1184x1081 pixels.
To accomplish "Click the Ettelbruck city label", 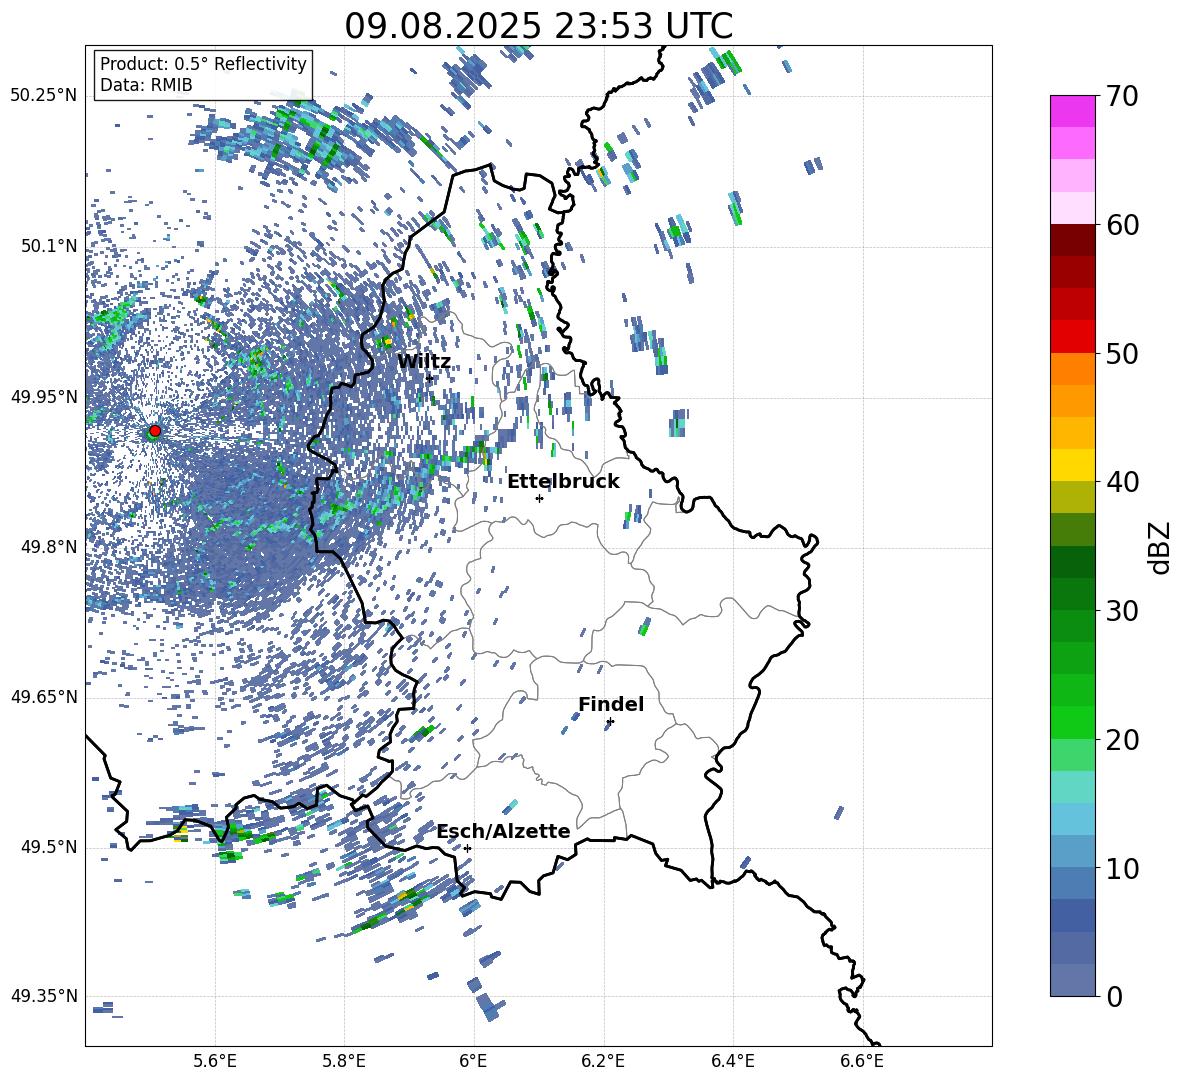I will coord(563,482).
